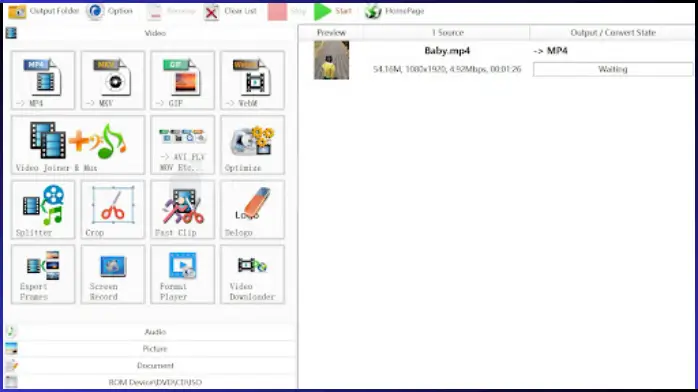Launch the Video Downloader tool

252,274
